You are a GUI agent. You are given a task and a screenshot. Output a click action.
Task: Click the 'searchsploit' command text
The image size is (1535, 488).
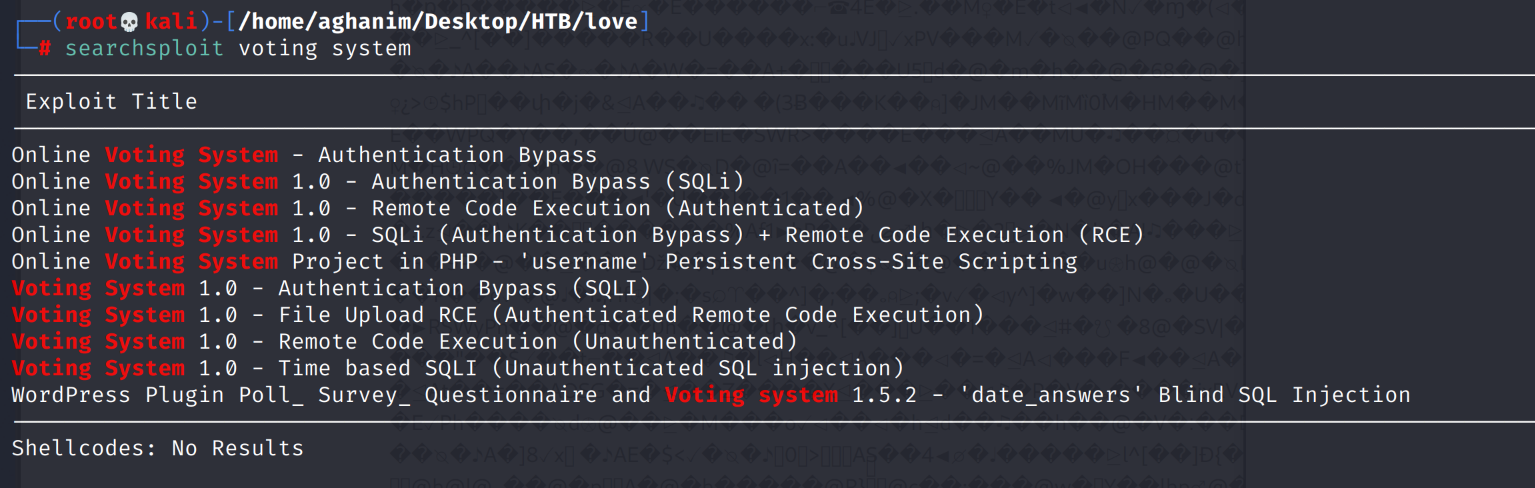pyautogui.click(x=144, y=48)
